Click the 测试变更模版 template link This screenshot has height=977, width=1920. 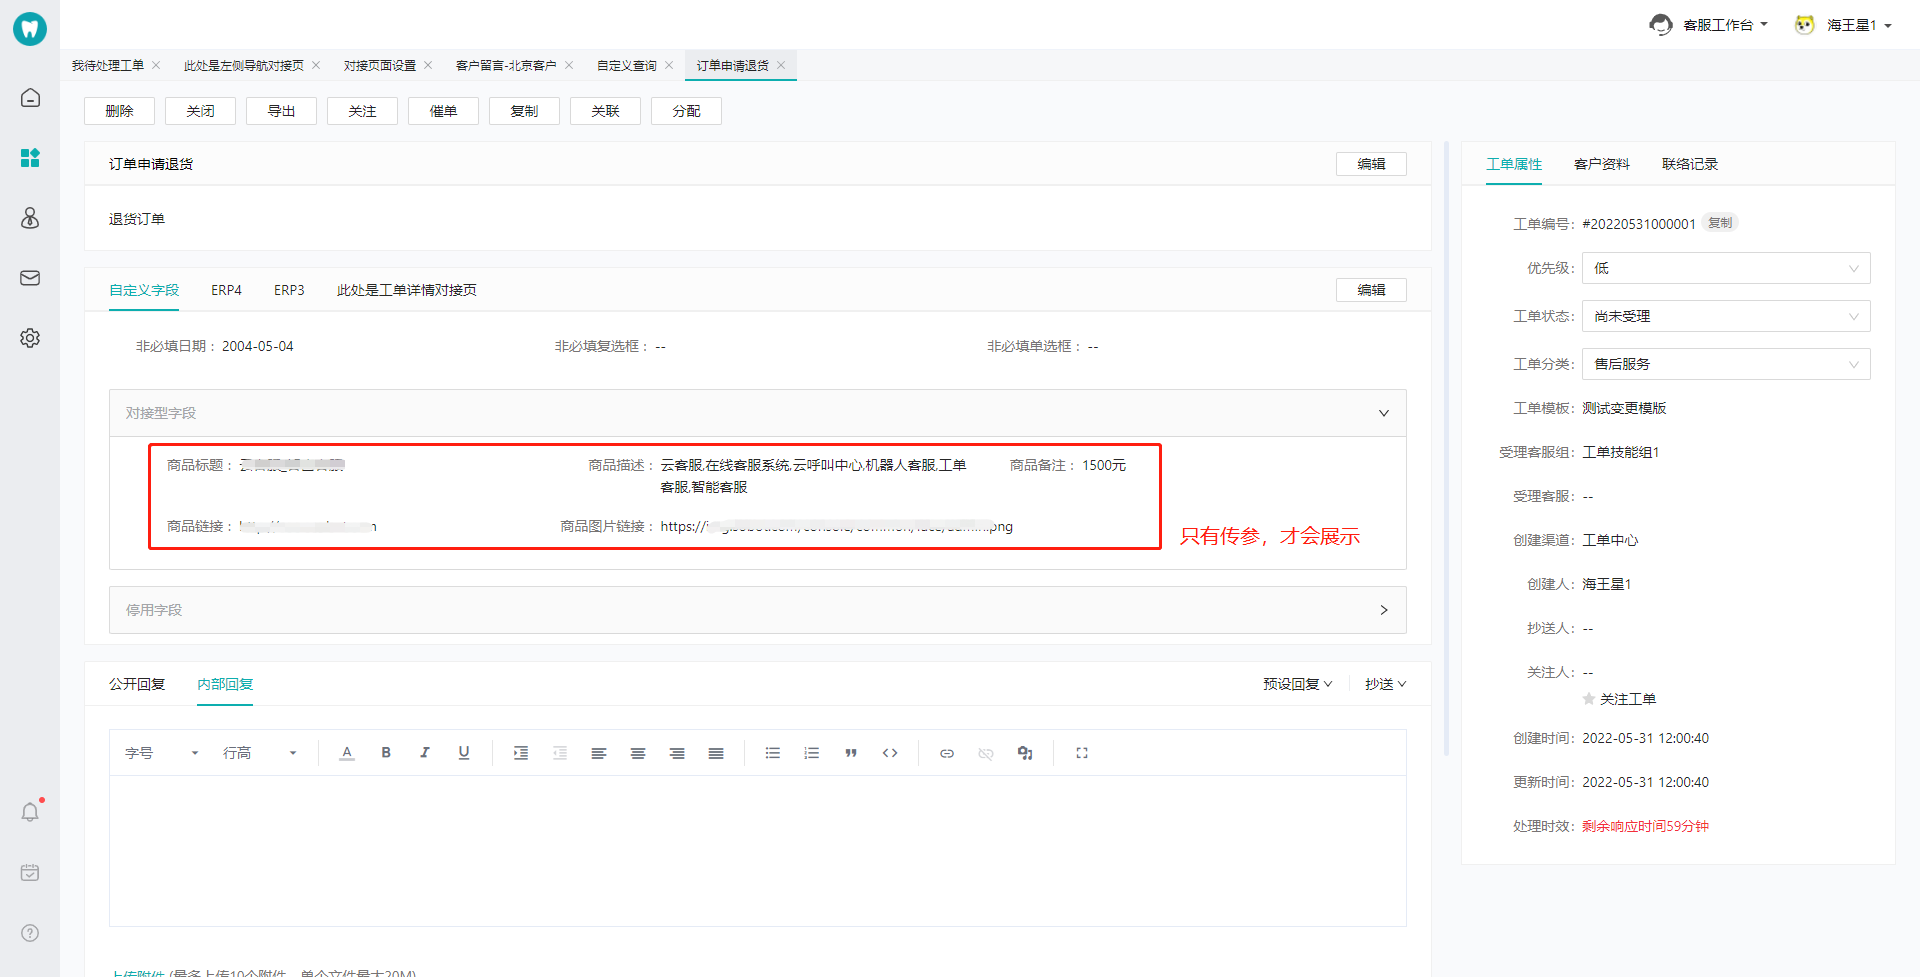[1624, 408]
